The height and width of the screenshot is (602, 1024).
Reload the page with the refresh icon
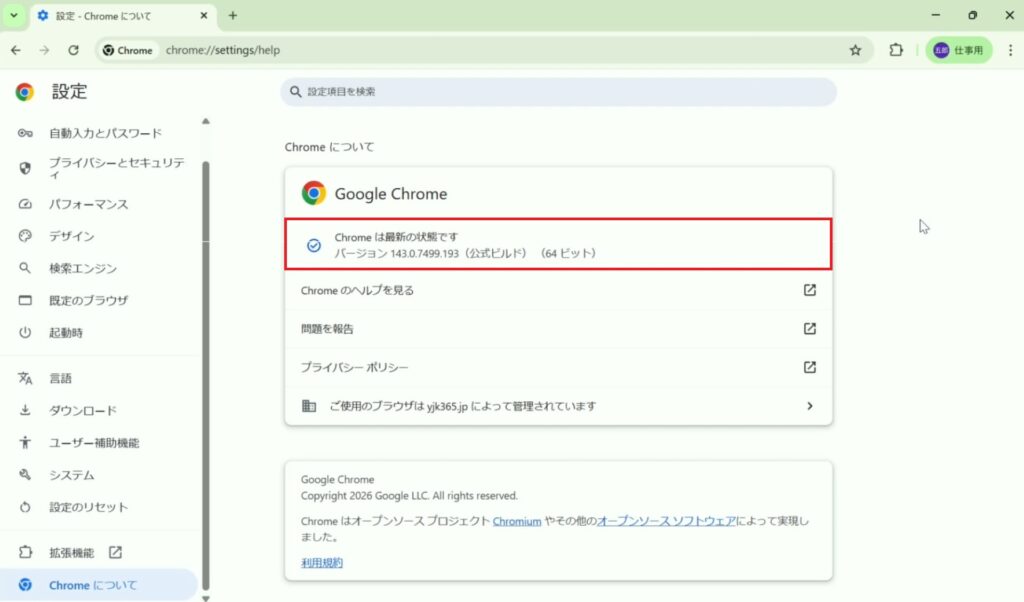73,50
